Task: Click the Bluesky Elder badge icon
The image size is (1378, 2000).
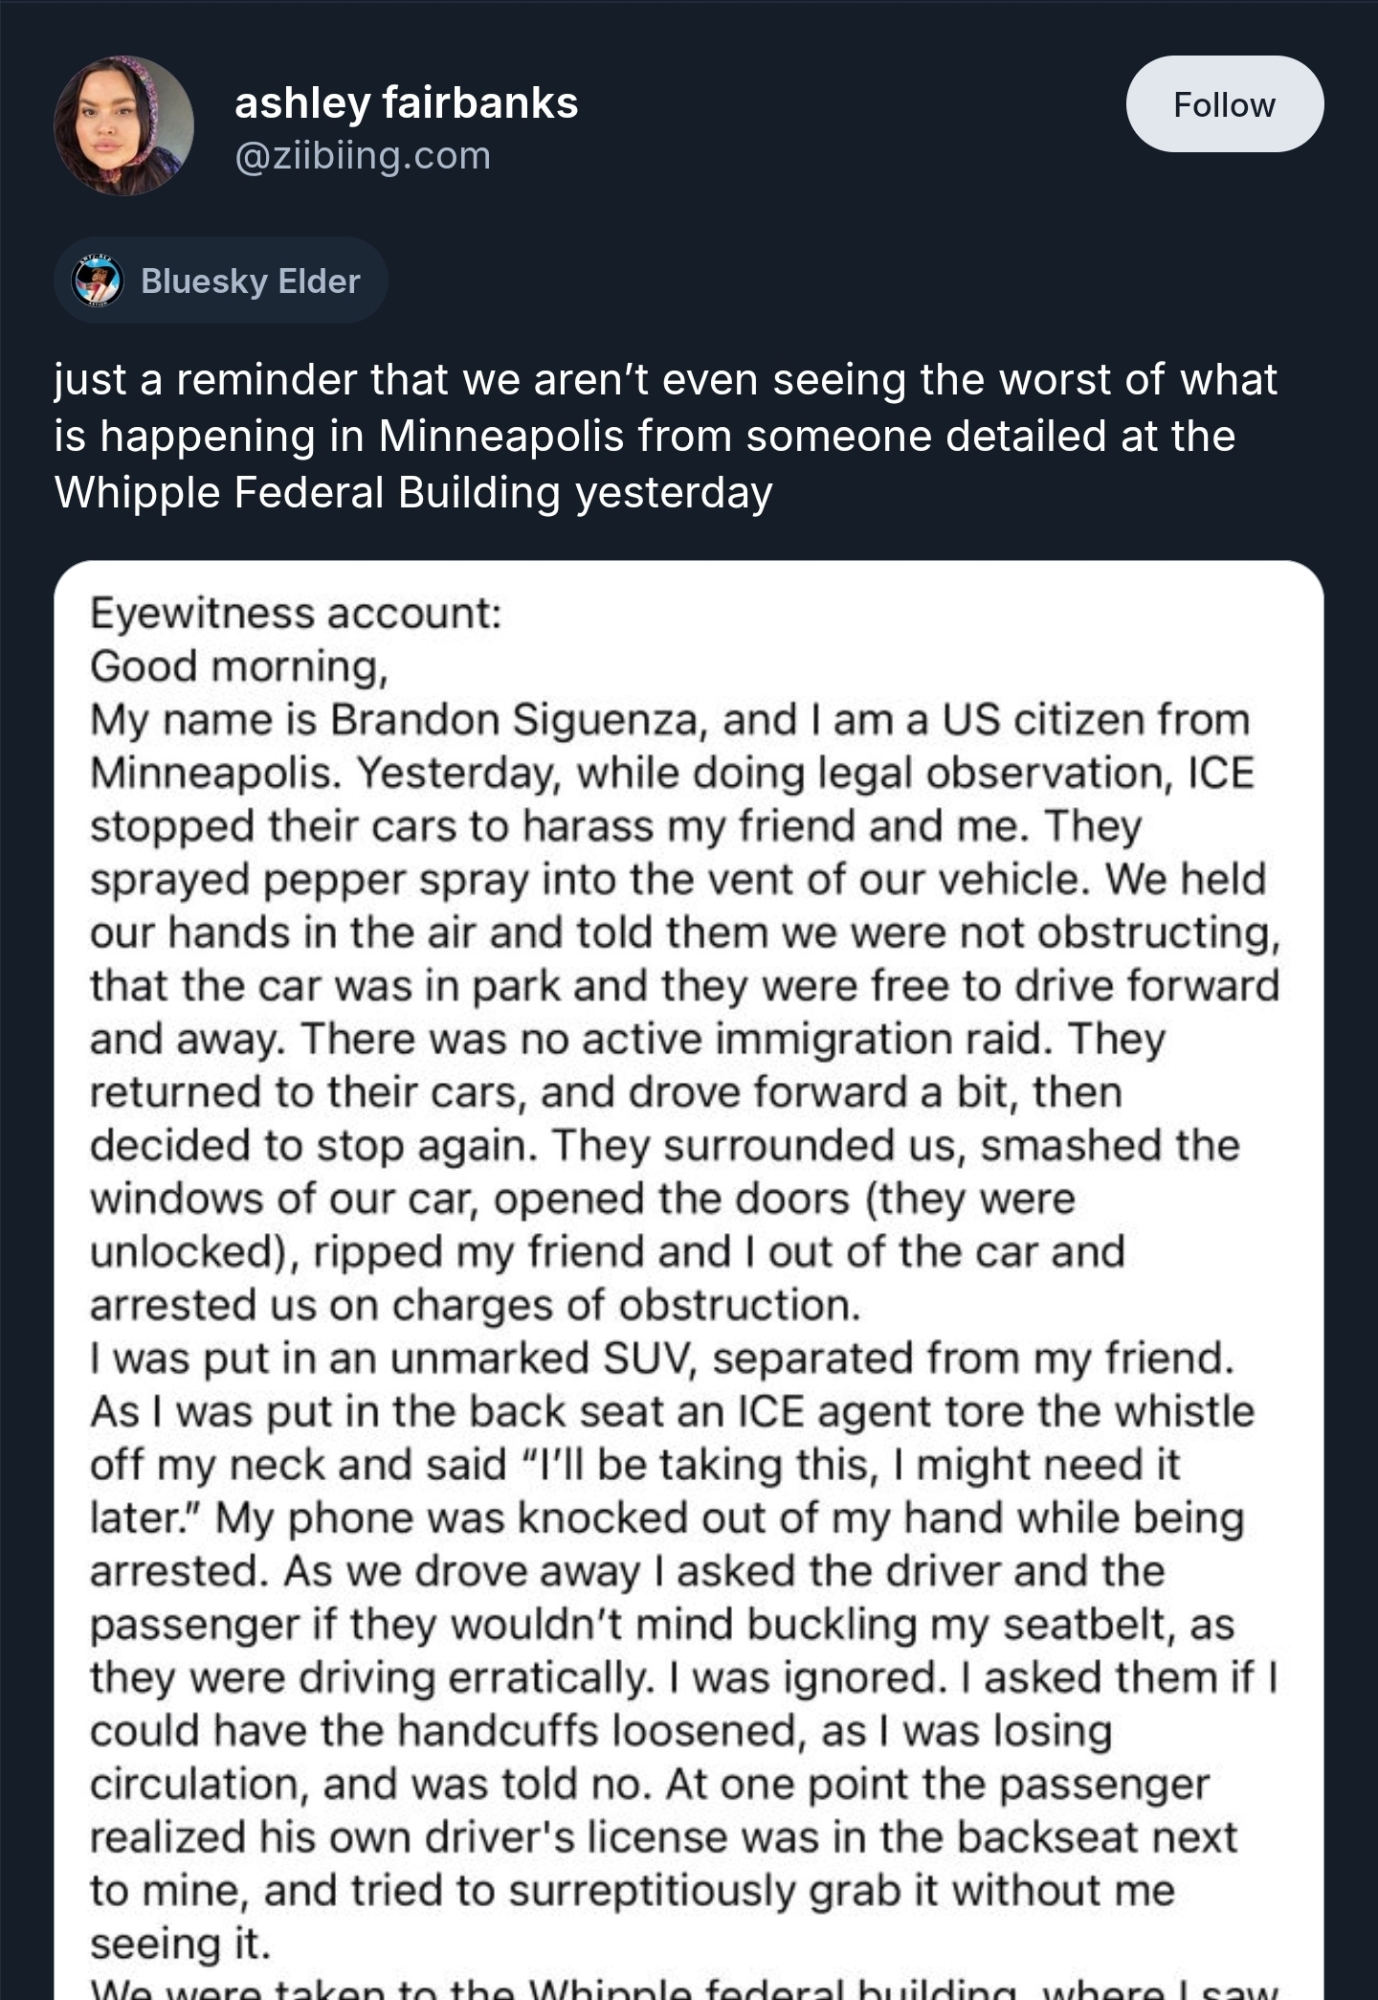Action: (98, 281)
